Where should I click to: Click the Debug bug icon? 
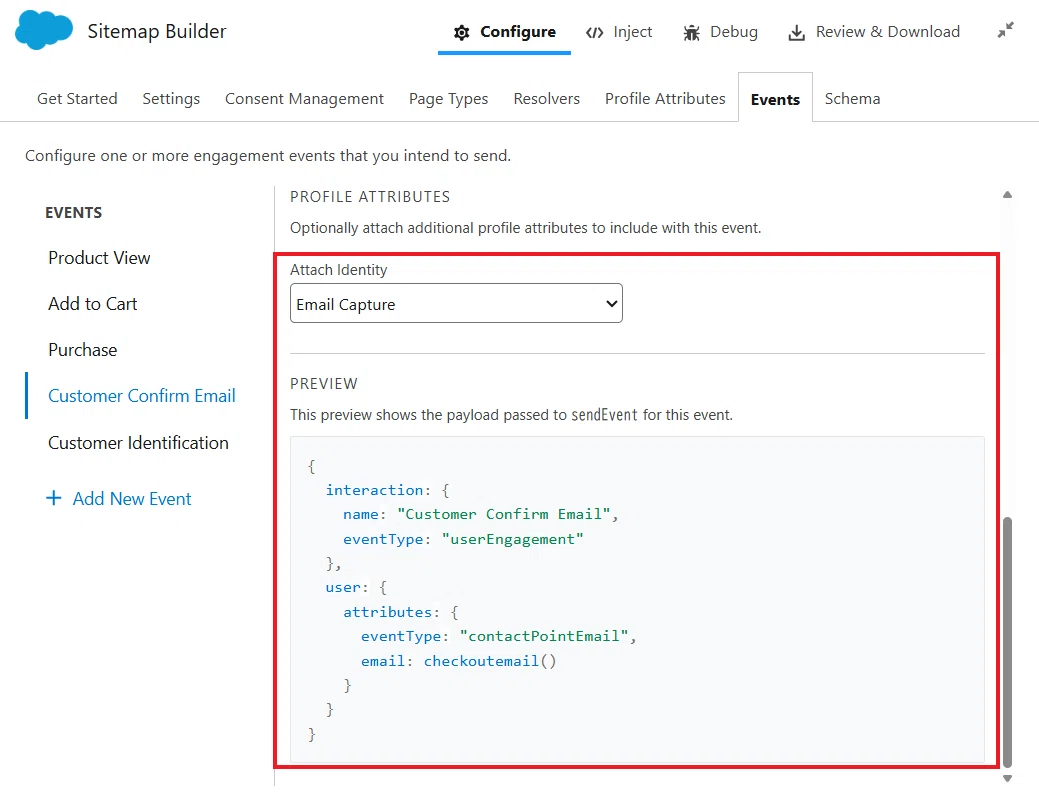click(691, 32)
